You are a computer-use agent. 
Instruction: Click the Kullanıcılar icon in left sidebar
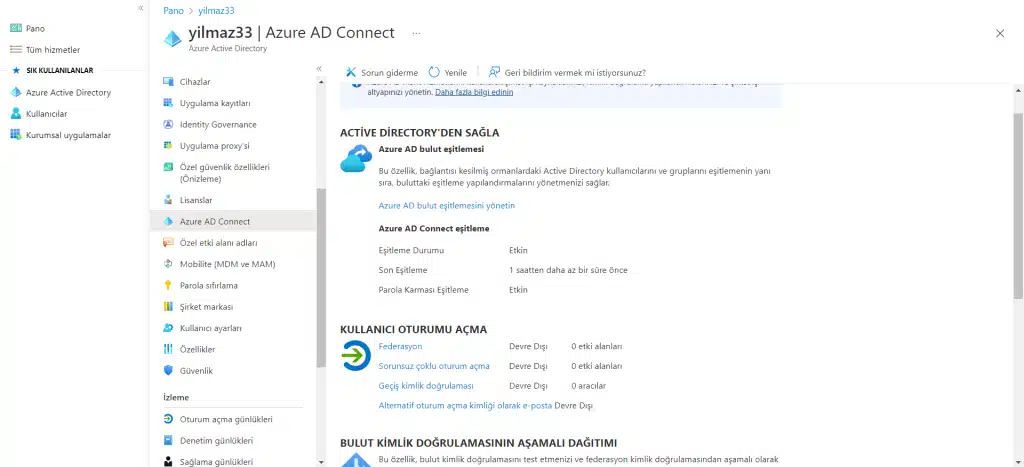(15, 114)
